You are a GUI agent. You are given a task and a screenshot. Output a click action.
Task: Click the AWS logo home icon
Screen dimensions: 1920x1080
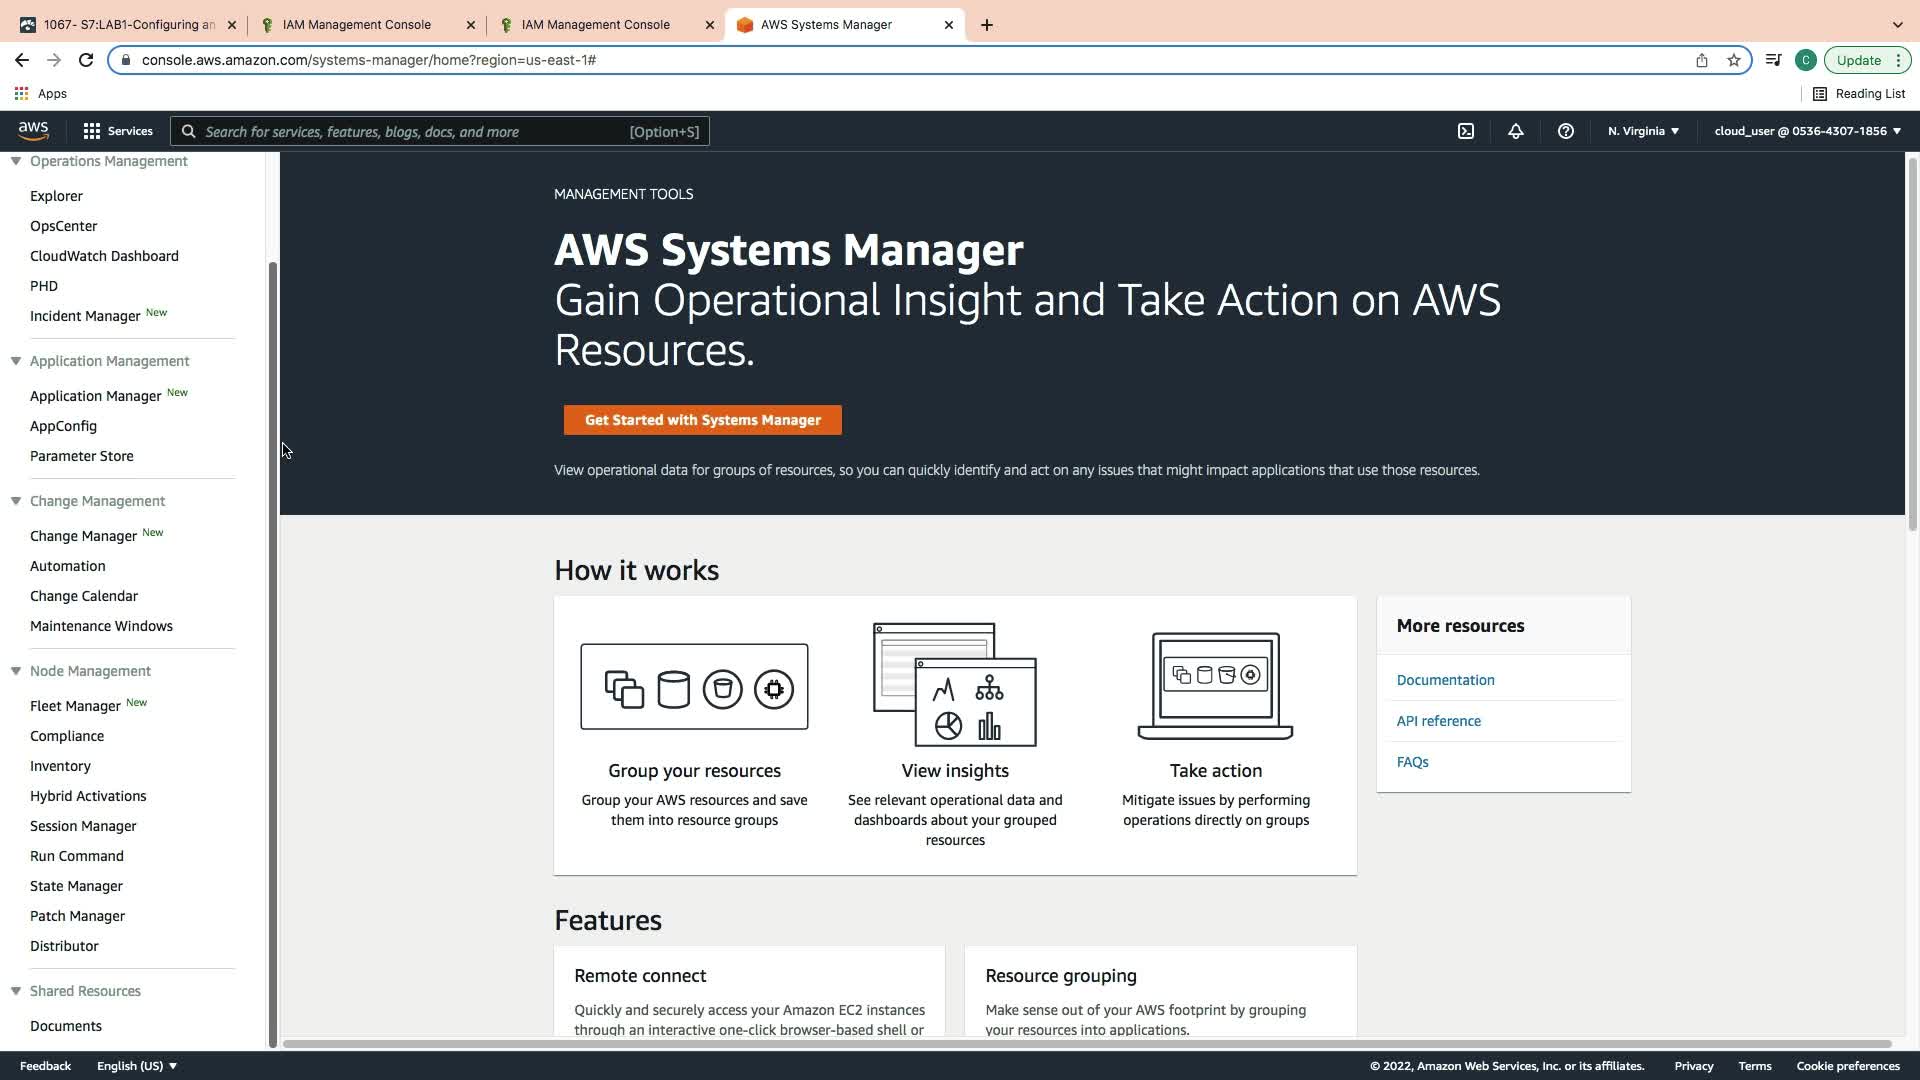pos(33,131)
